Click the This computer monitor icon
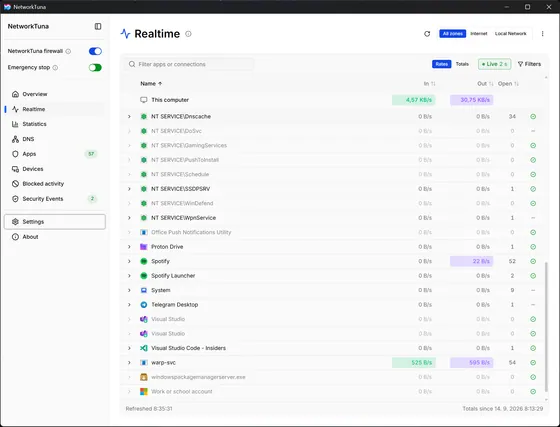The width and height of the screenshot is (560, 427). click(144, 100)
